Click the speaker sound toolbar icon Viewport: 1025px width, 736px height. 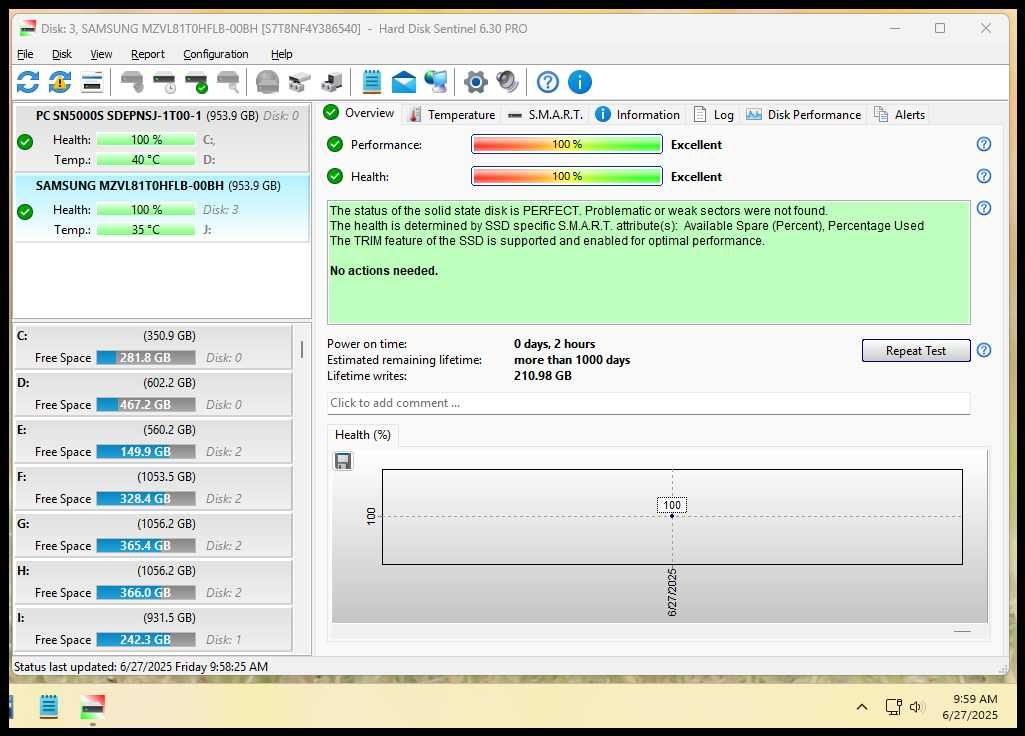click(507, 82)
